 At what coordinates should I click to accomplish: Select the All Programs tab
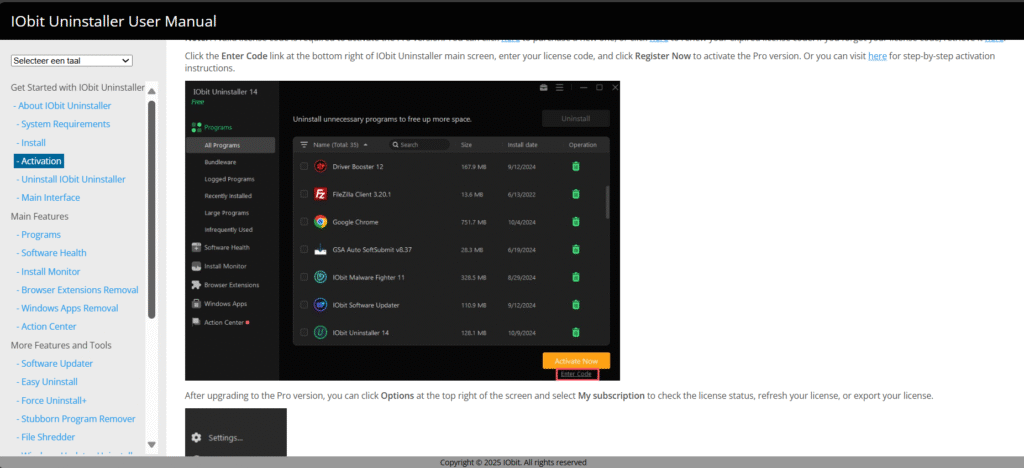tap(231, 145)
